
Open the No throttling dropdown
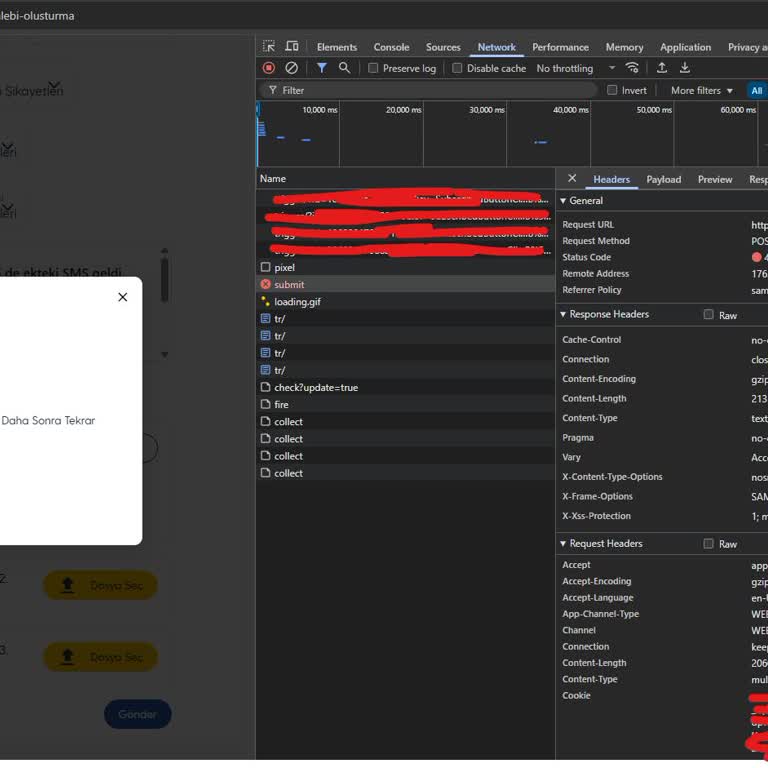point(575,68)
